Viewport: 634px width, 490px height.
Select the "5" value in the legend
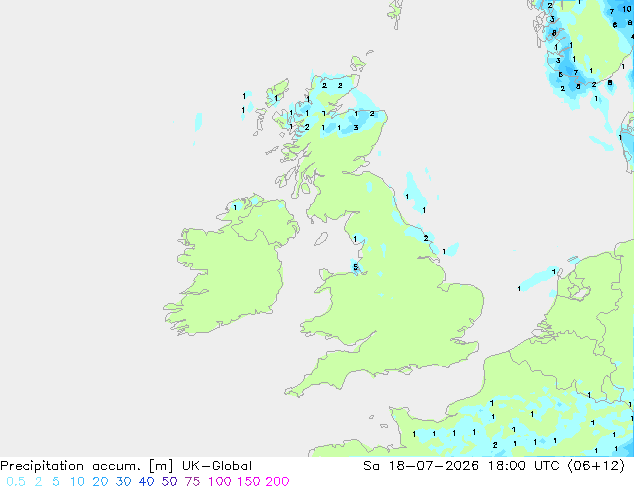(x=56, y=482)
